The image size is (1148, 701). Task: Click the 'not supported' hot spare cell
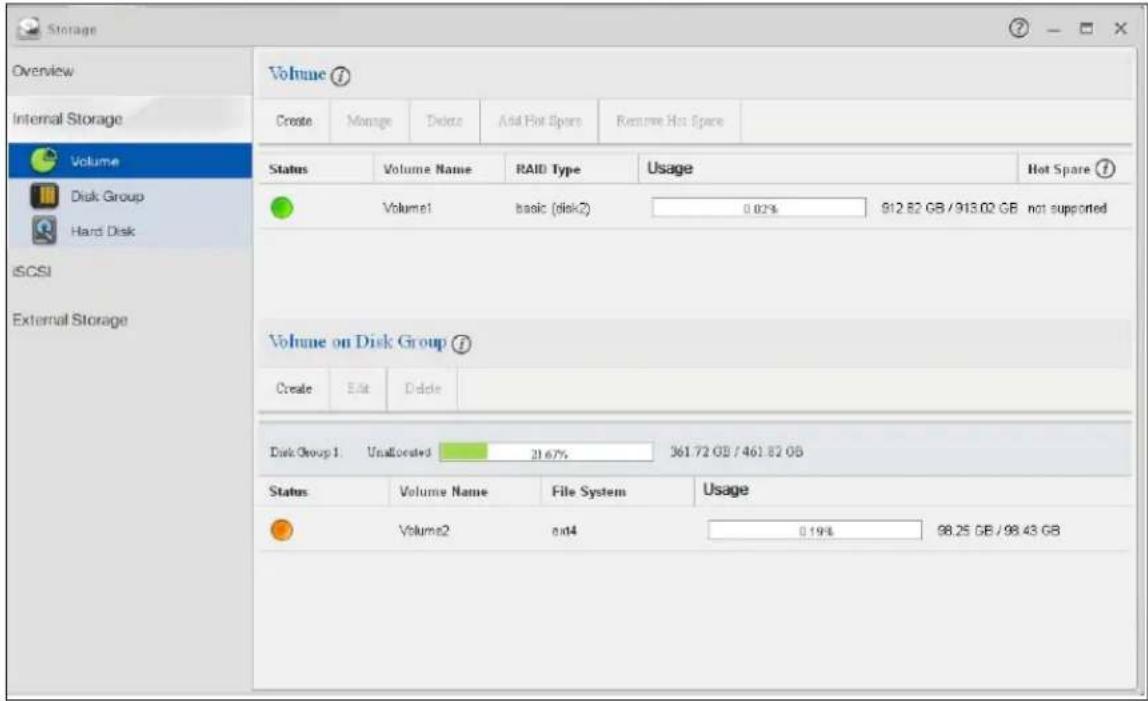pos(1067,209)
